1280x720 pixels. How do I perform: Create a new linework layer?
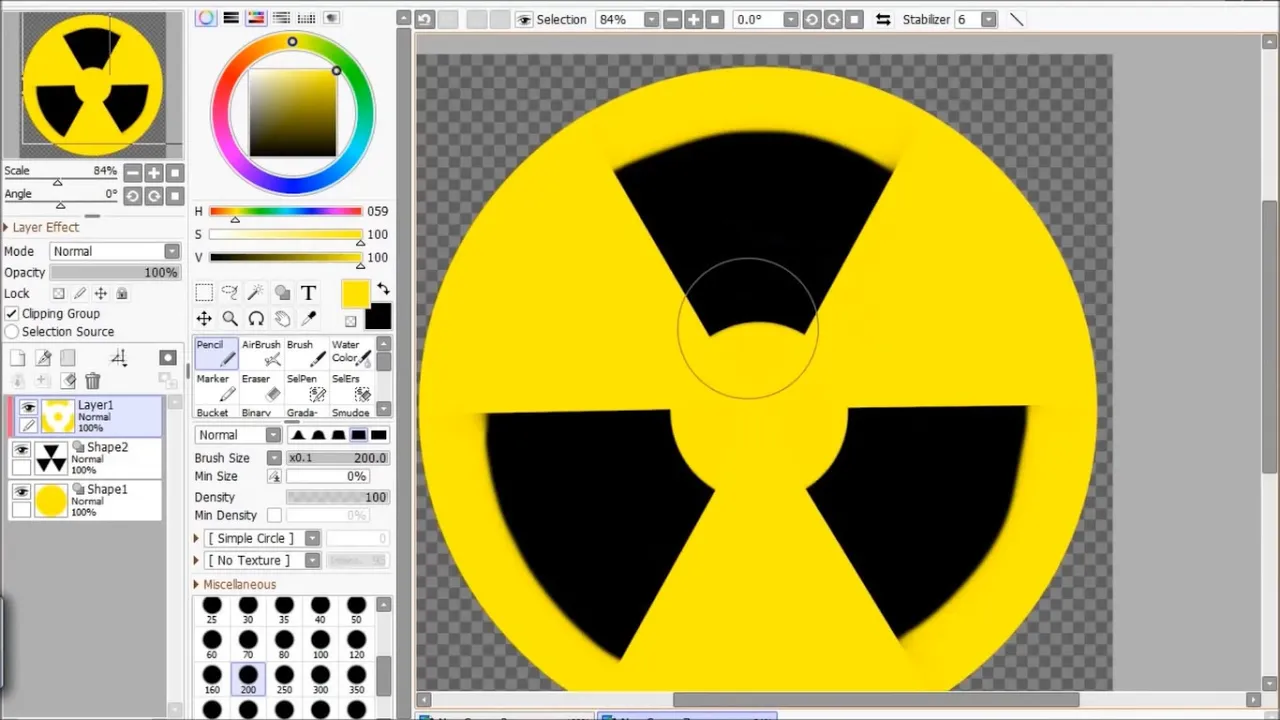point(43,358)
